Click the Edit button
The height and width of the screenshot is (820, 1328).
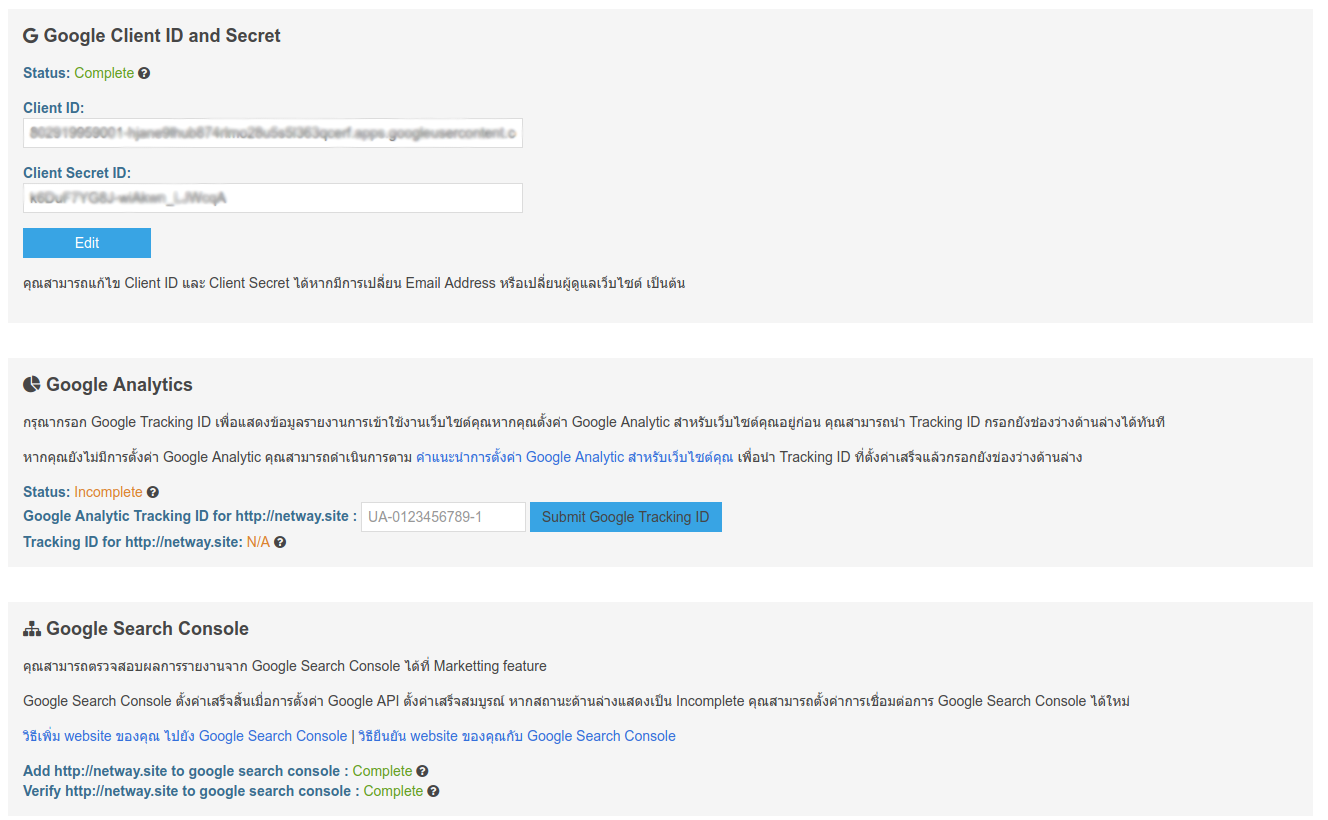(87, 243)
